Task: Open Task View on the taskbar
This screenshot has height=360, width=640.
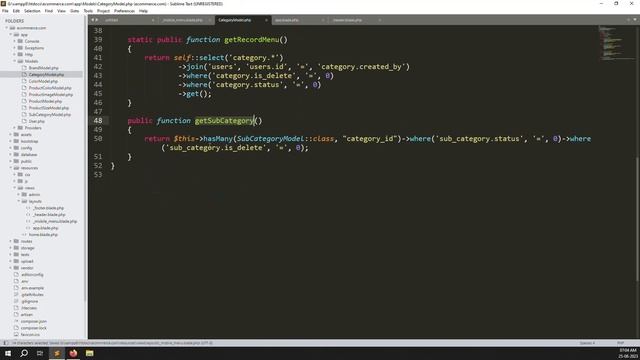Action: [40, 353]
